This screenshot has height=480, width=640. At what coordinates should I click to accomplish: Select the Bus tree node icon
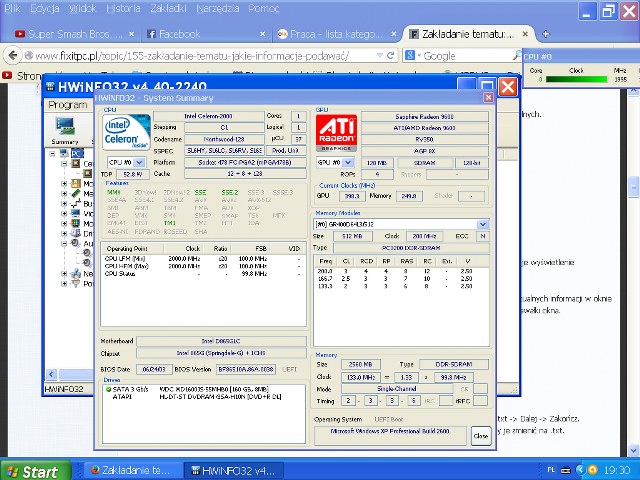pyautogui.click(x=76, y=203)
